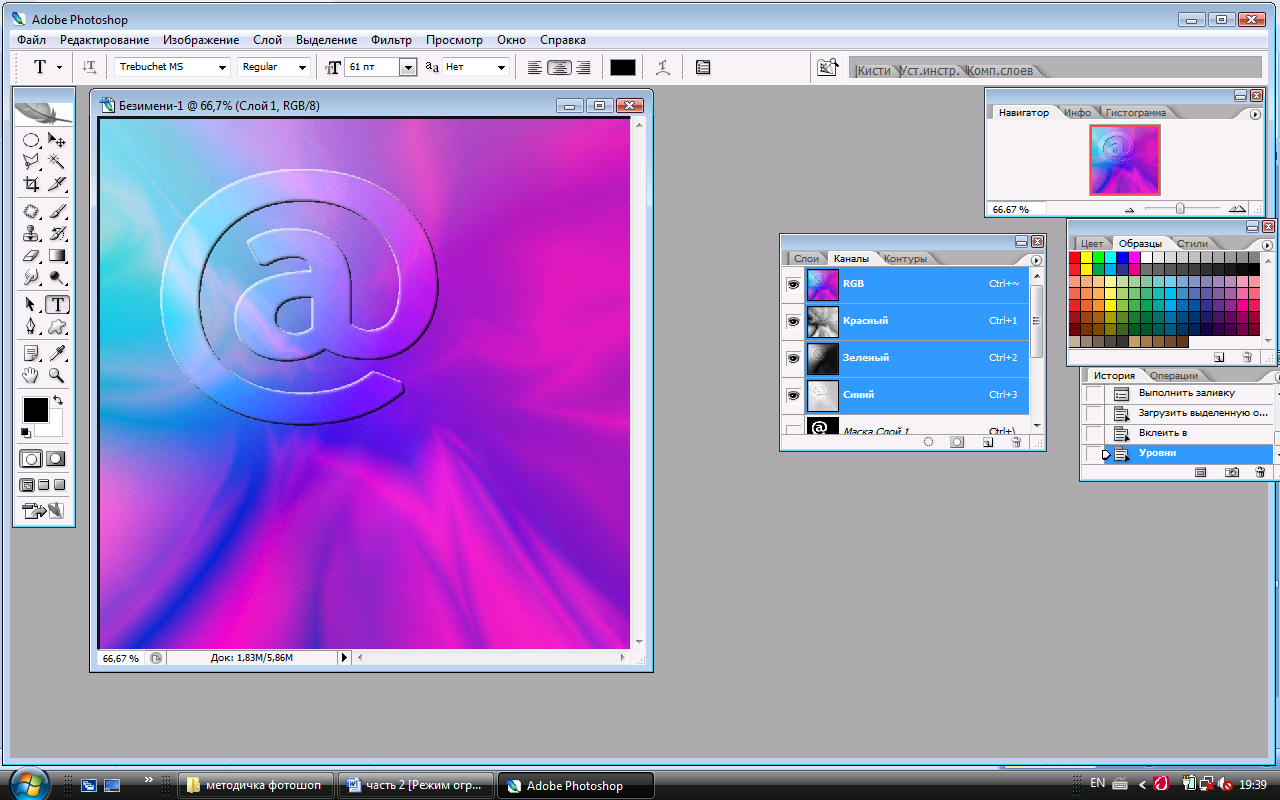Open the anti-aliasing dropdown Нет
The image size is (1280, 800).
click(501, 67)
